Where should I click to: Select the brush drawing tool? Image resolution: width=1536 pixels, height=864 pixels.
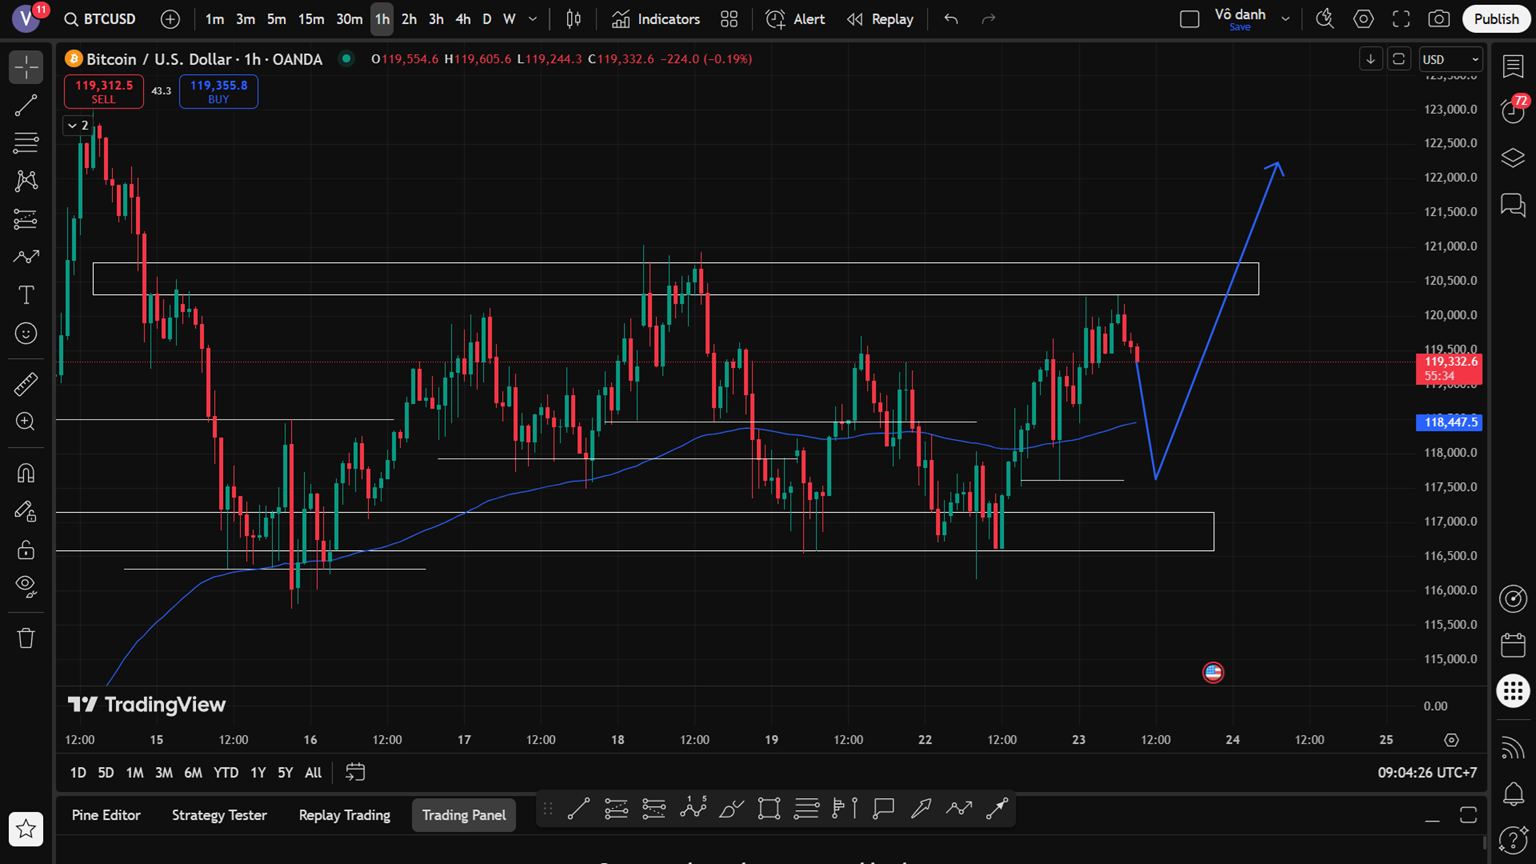point(26,257)
